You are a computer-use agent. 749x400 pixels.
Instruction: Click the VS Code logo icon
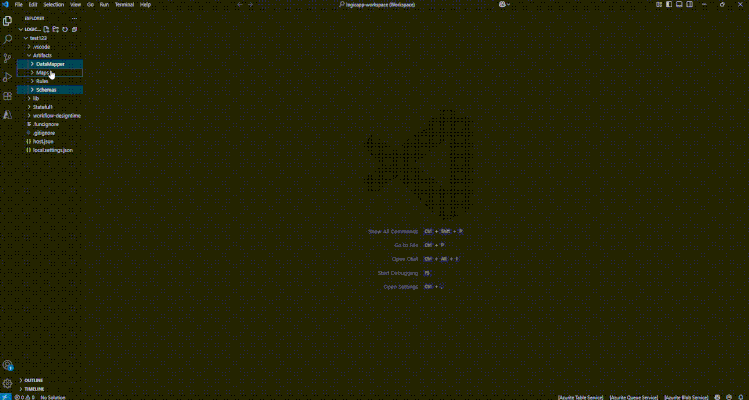pos(6,4)
